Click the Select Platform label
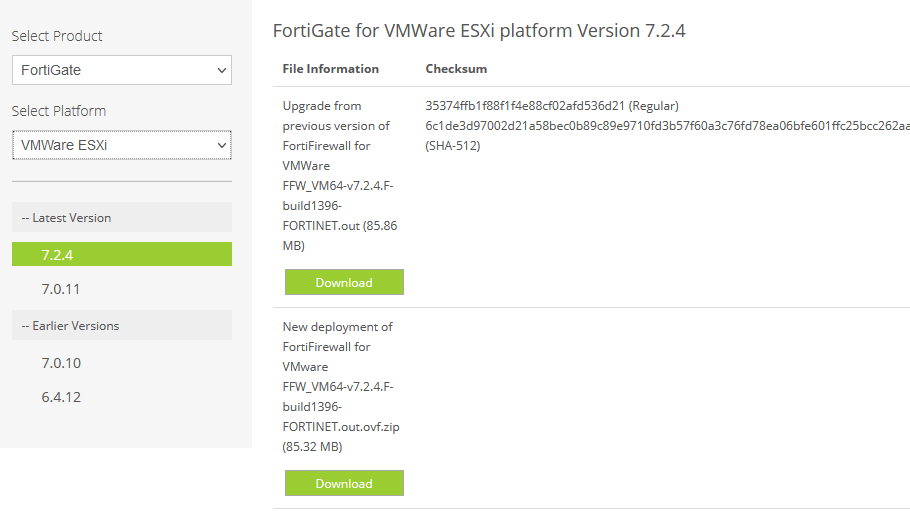910x517 pixels. (59, 111)
